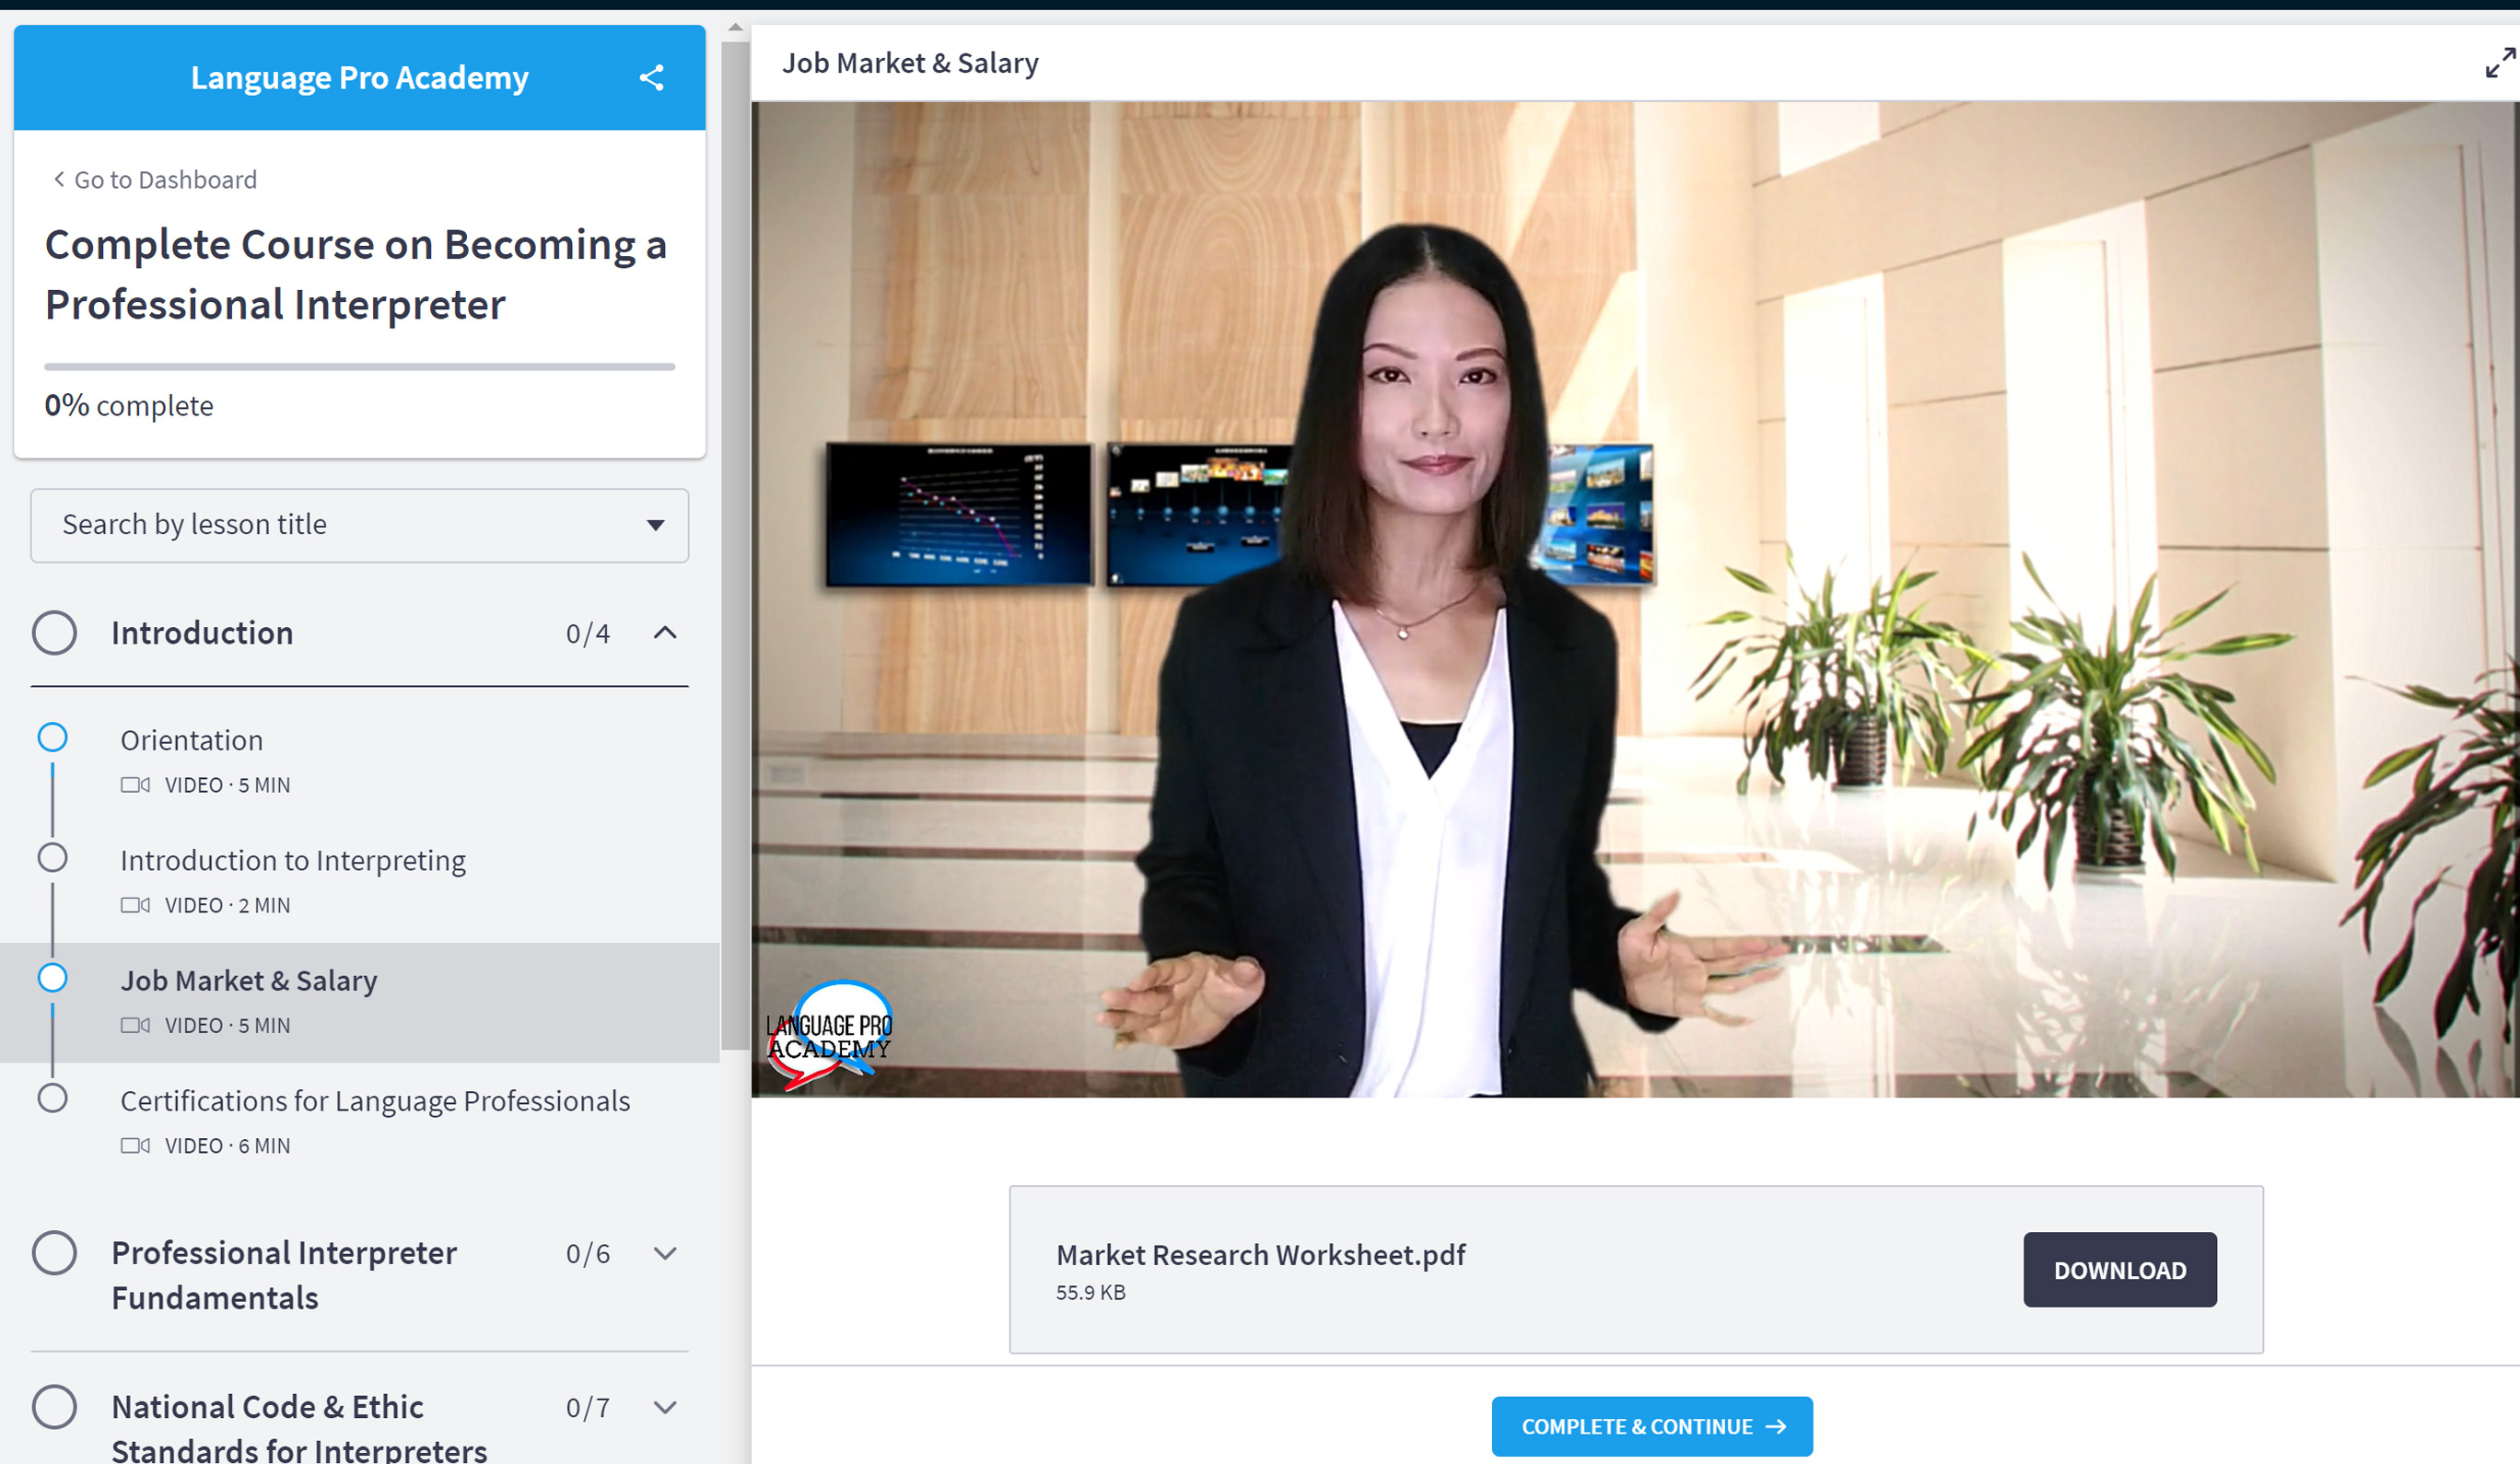Go to Dashboard link
This screenshot has height=1464, width=2520.
[165, 180]
